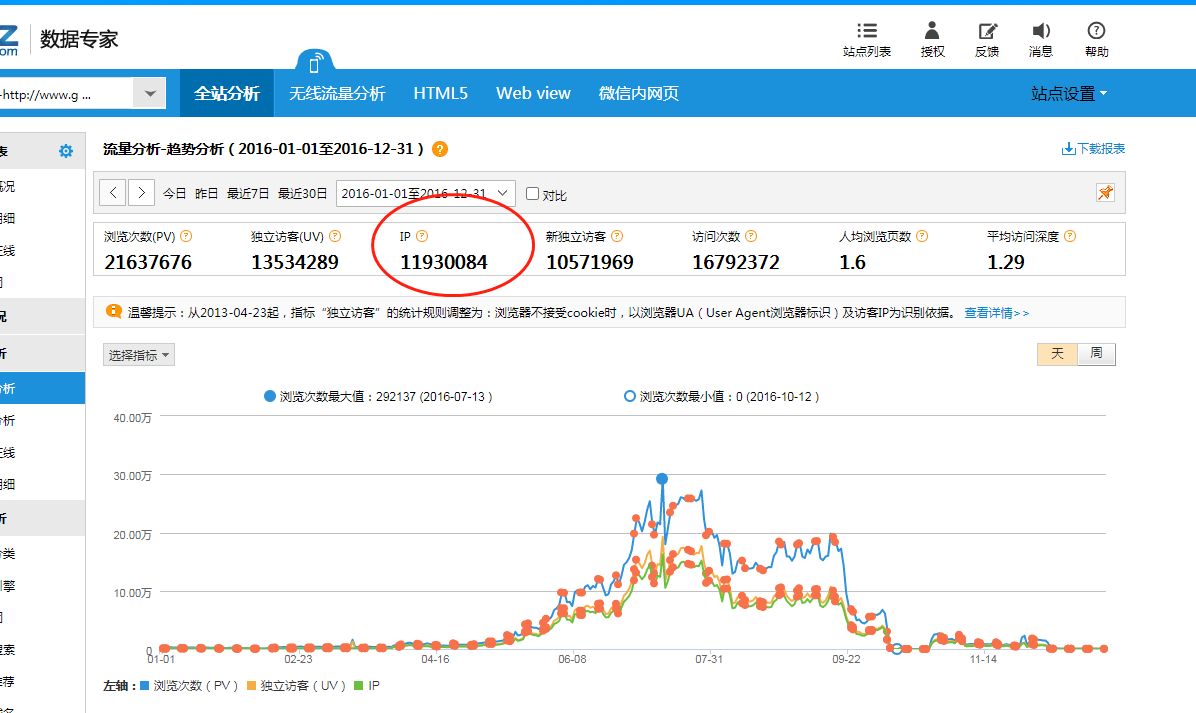The width and height of the screenshot is (1196, 713).
Task: Toggle the blue 浏览次数(PV) legend swatch
Action: click(145, 686)
